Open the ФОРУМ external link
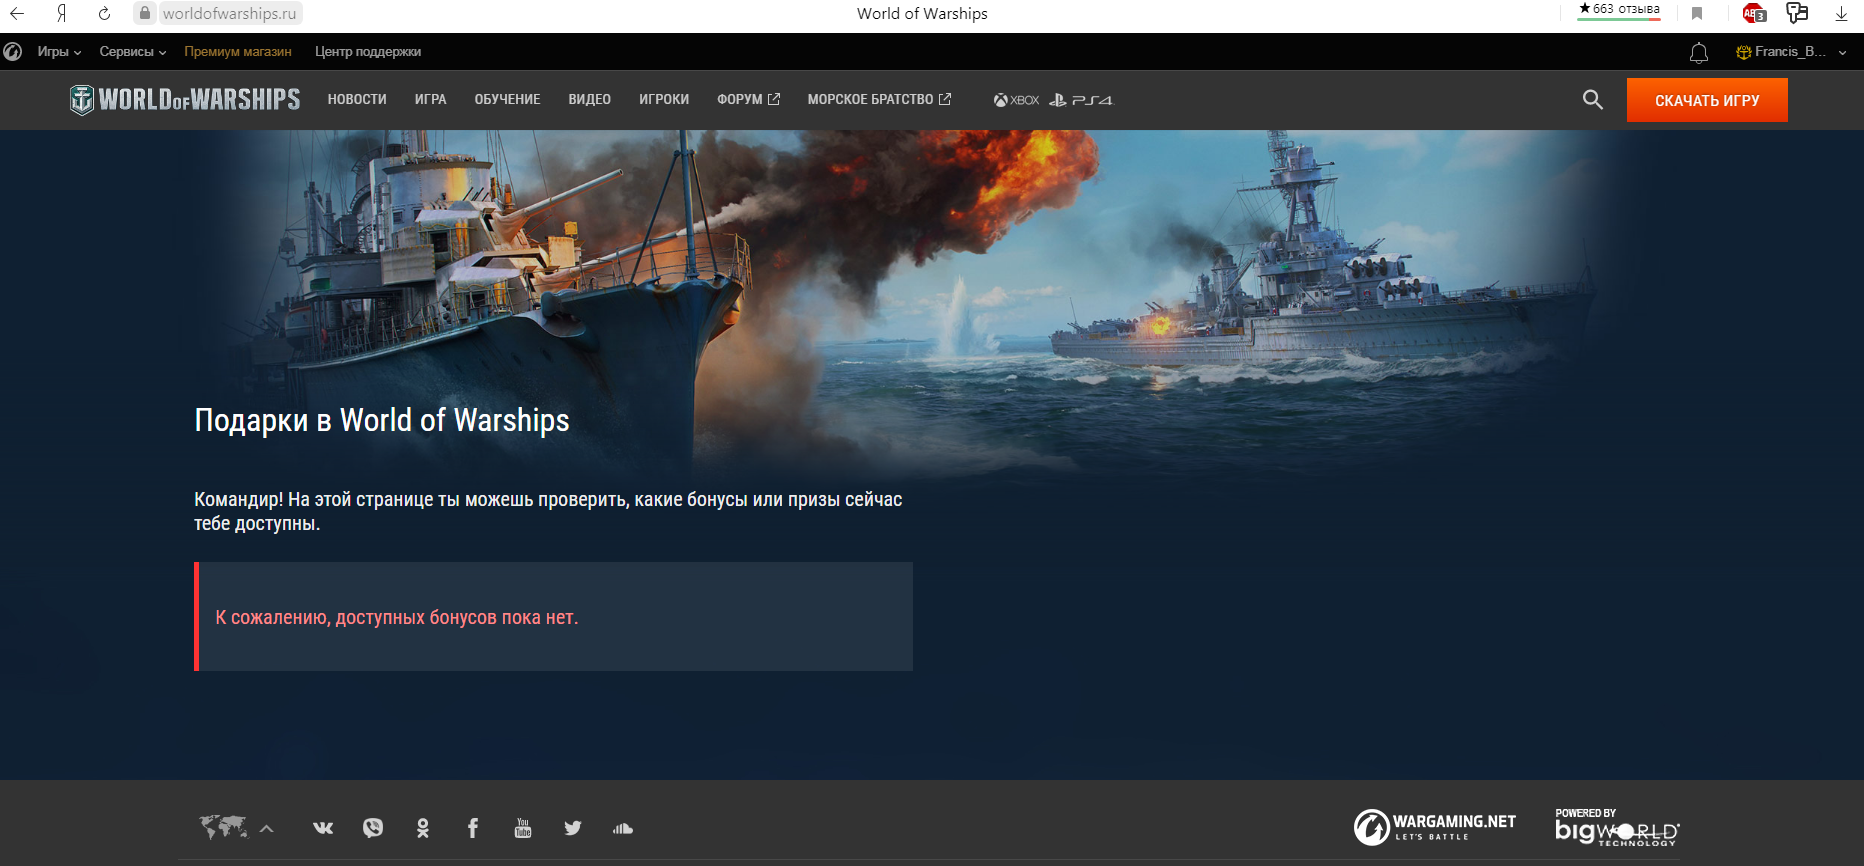The height and width of the screenshot is (866, 1864). (x=748, y=100)
